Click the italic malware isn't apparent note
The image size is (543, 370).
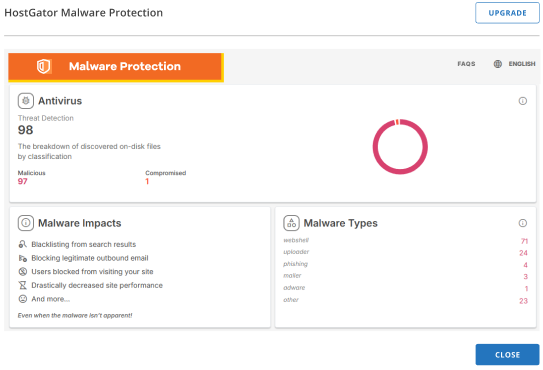point(75,315)
